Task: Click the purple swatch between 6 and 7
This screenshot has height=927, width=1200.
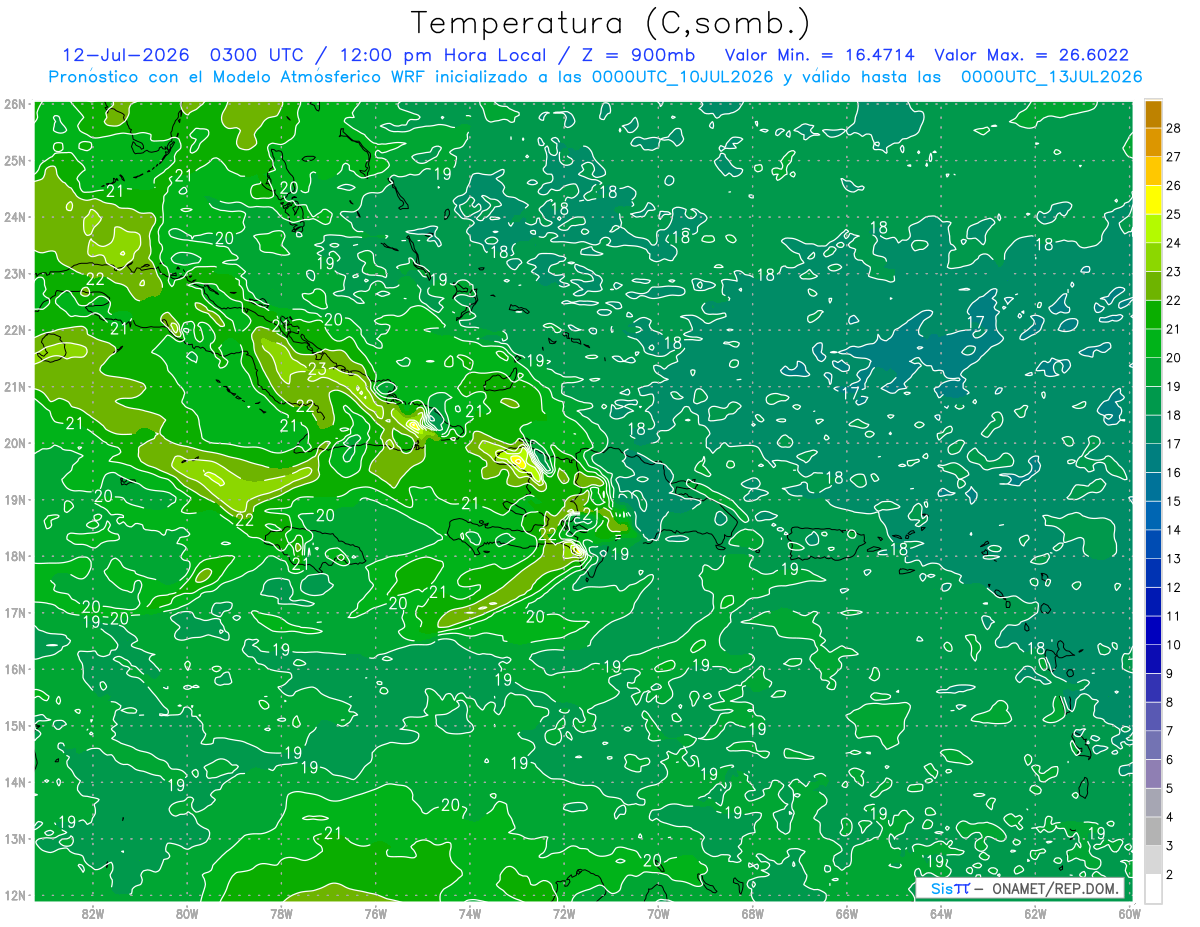Action: click(x=1153, y=745)
